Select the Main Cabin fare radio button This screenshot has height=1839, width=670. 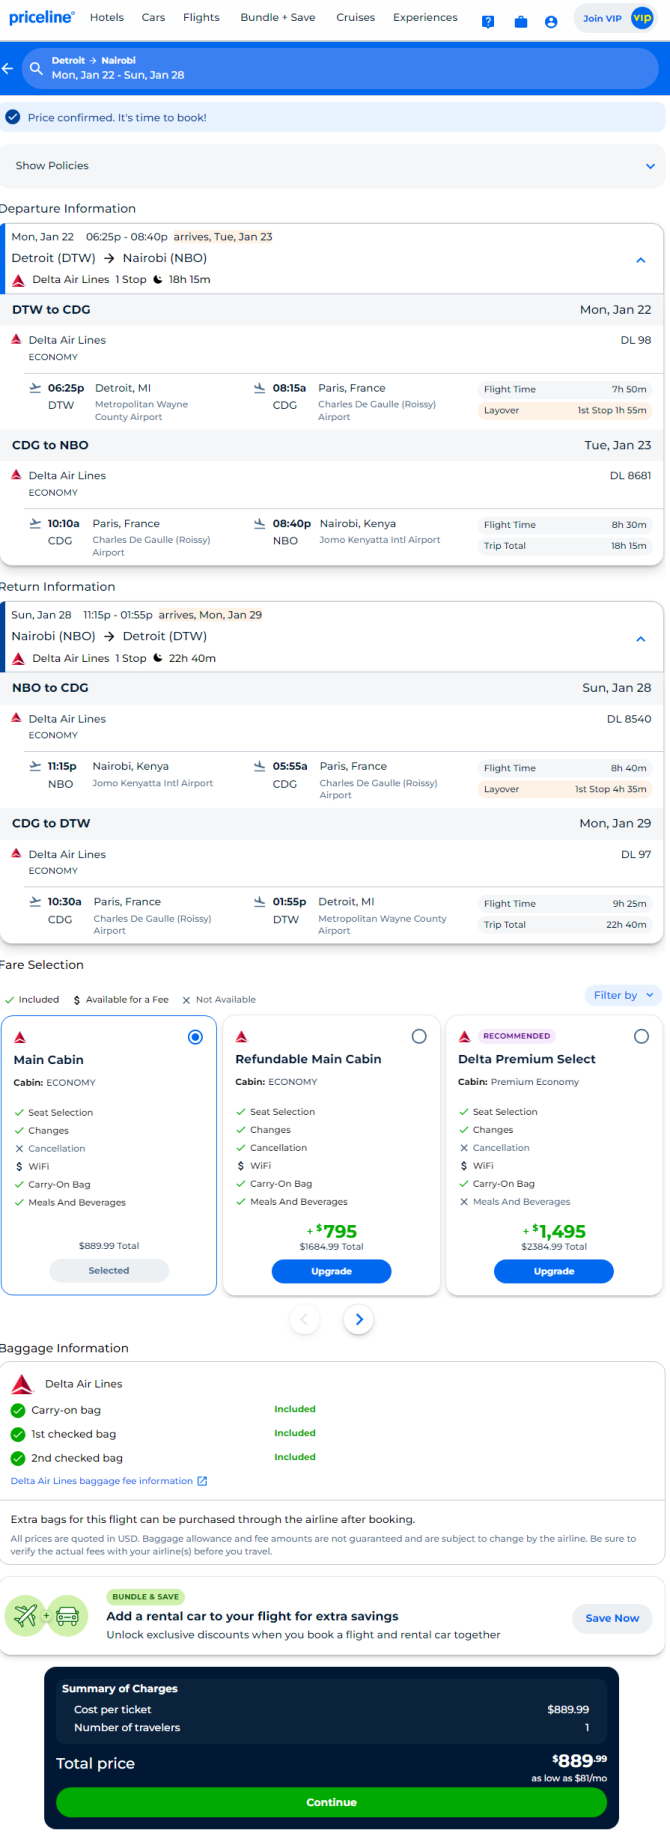pyautogui.click(x=196, y=1037)
